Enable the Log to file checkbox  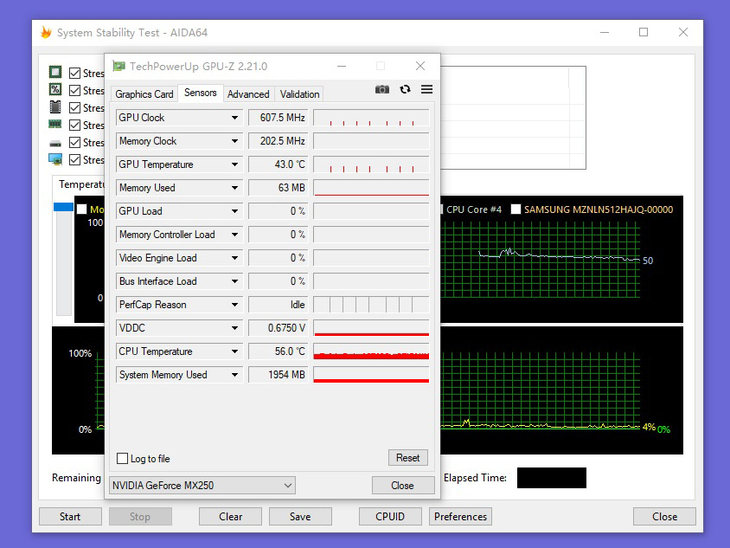(x=122, y=458)
